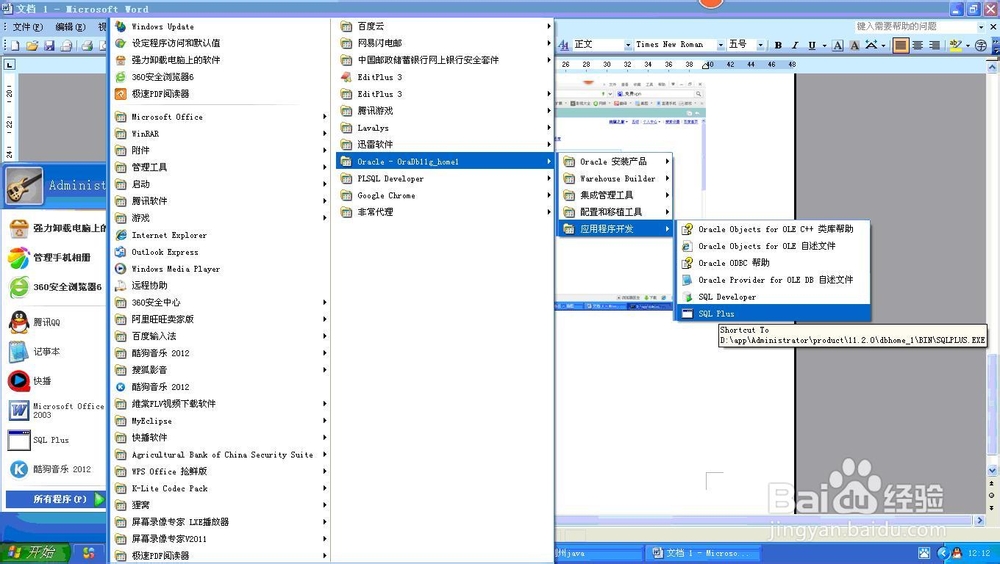The height and width of the screenshot is (564, 1000).
Task: Click Word's Save icon
Action: (49, 45)
